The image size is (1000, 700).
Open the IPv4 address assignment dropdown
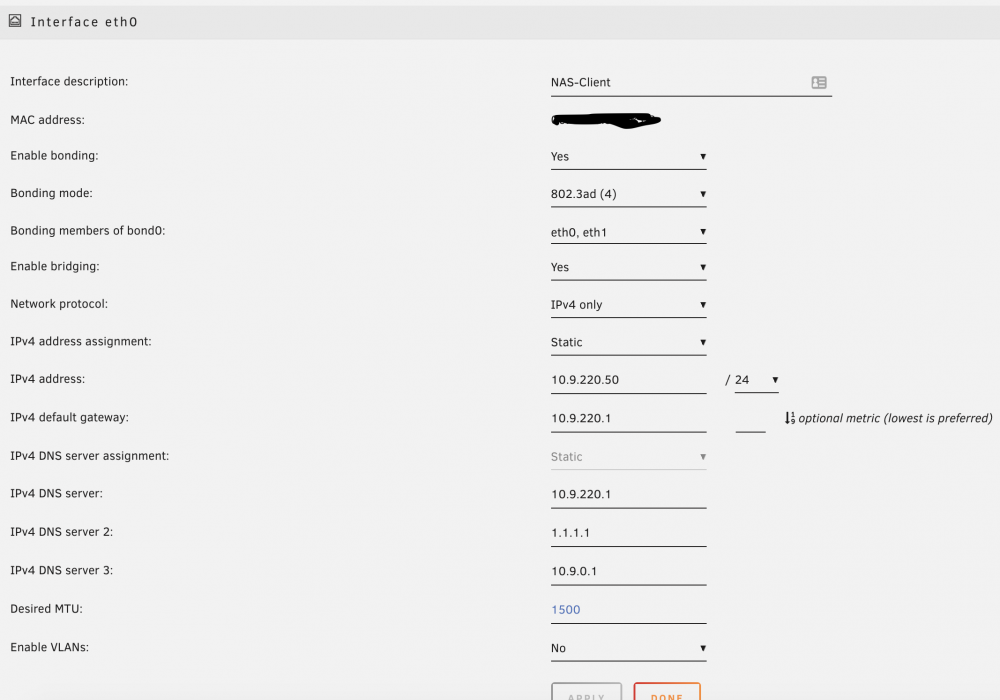pos(628,343)
